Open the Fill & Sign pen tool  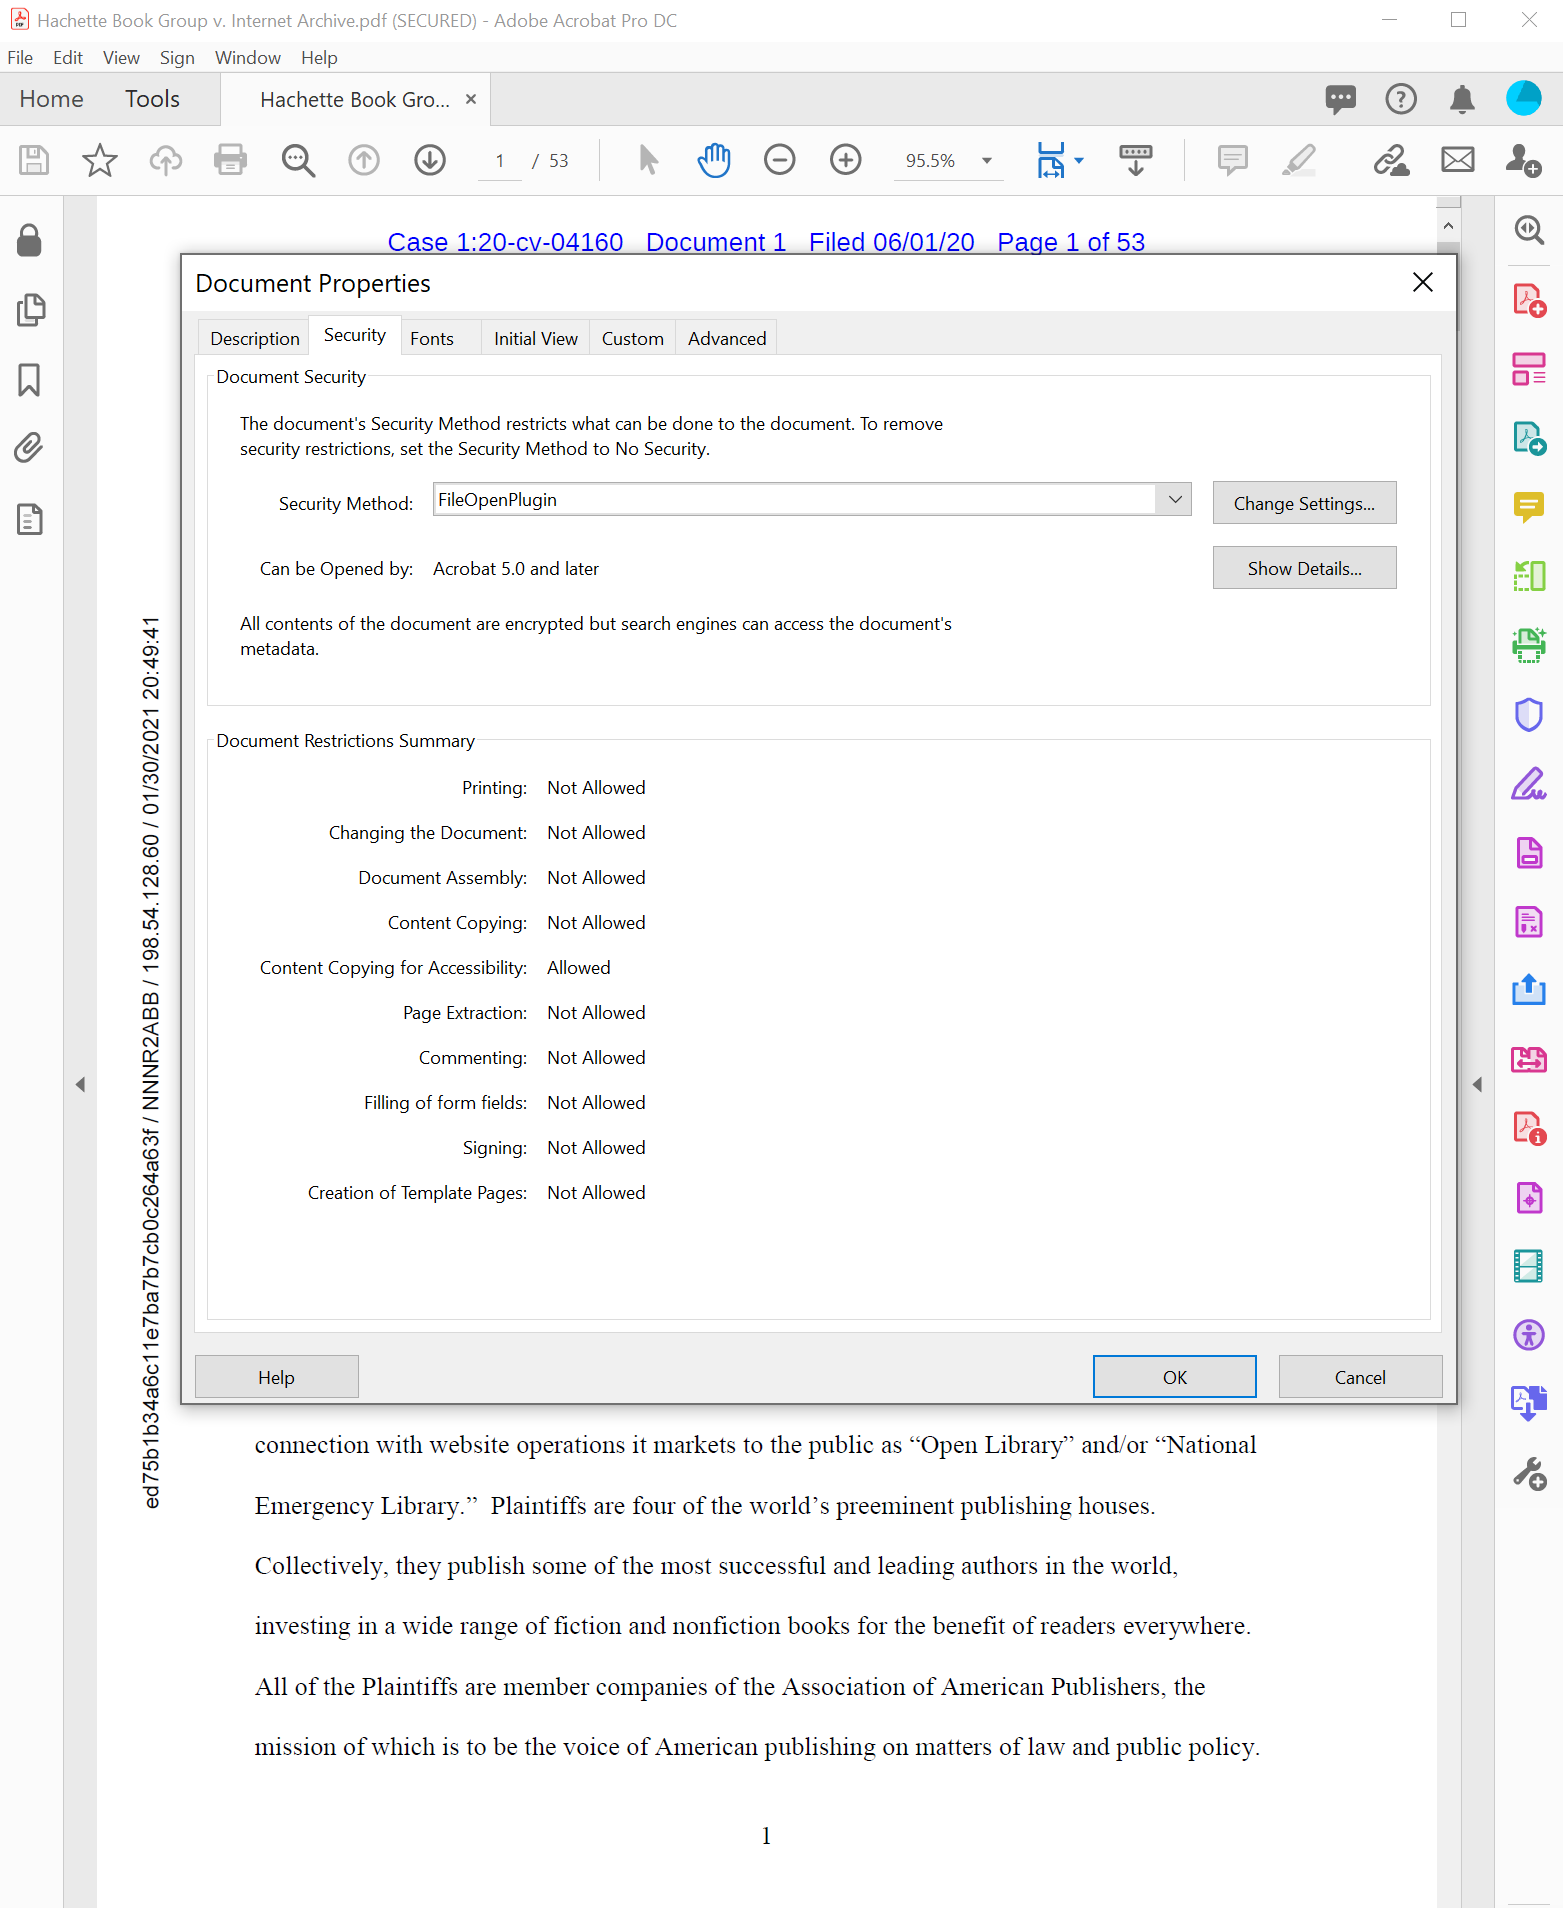coord(1529,784)
